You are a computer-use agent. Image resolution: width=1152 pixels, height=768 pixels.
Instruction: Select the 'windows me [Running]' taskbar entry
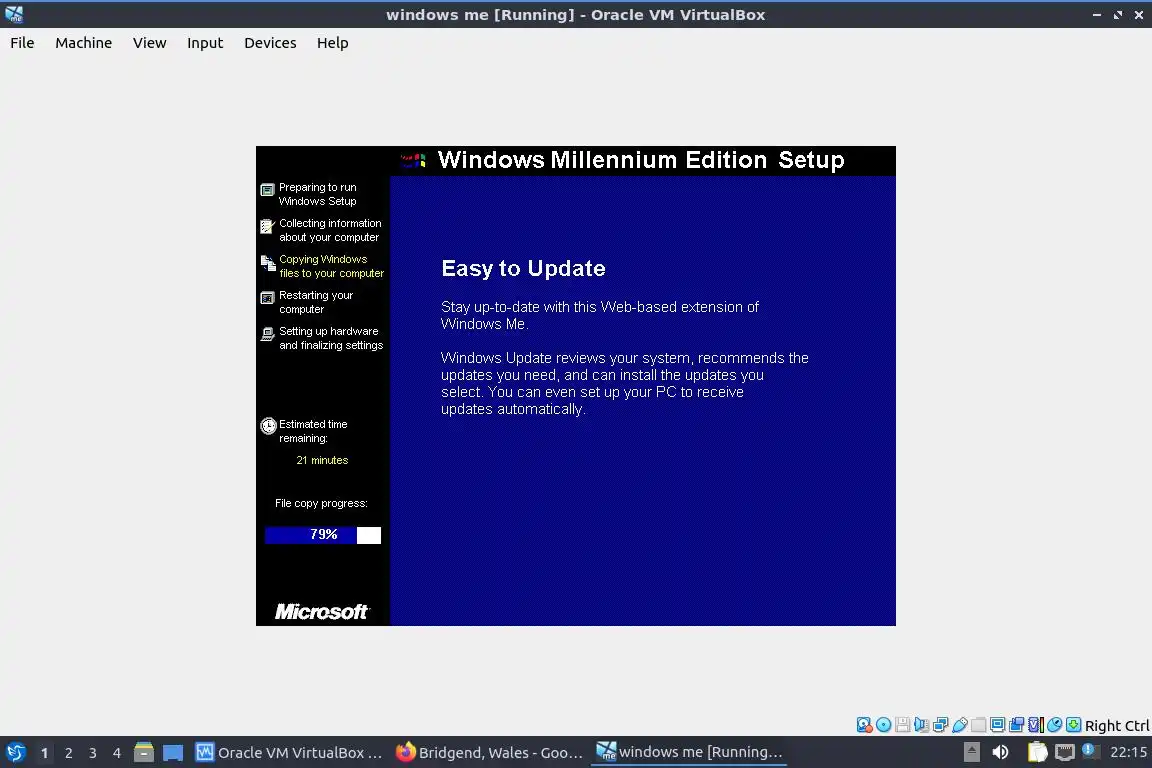689,752
